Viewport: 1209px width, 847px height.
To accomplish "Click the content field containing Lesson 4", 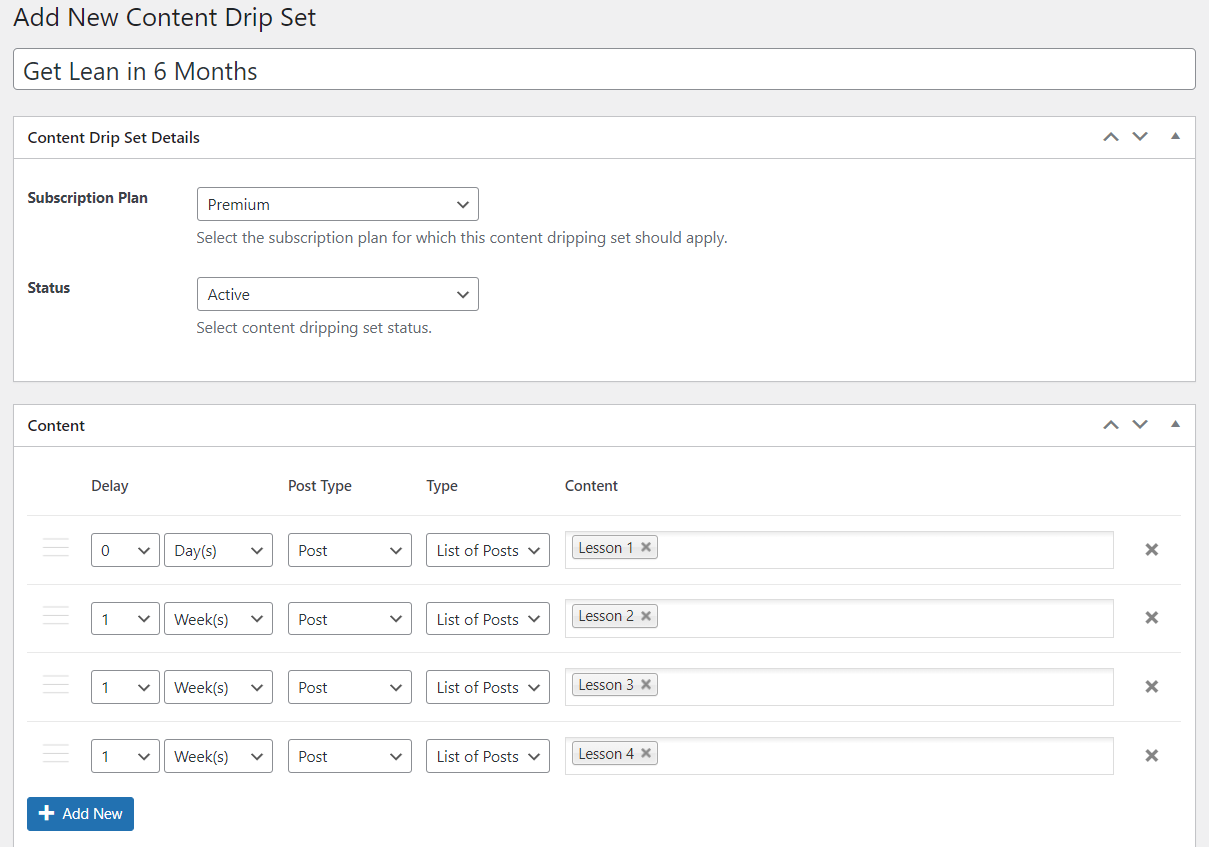I will coord(839,755).
